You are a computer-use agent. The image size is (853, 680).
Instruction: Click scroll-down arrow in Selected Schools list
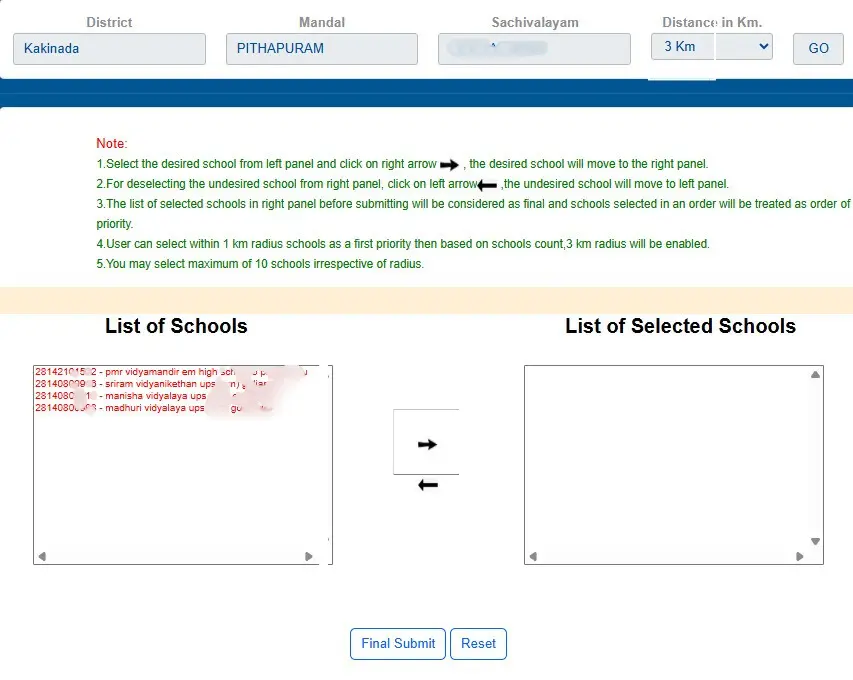pos(815,541)
